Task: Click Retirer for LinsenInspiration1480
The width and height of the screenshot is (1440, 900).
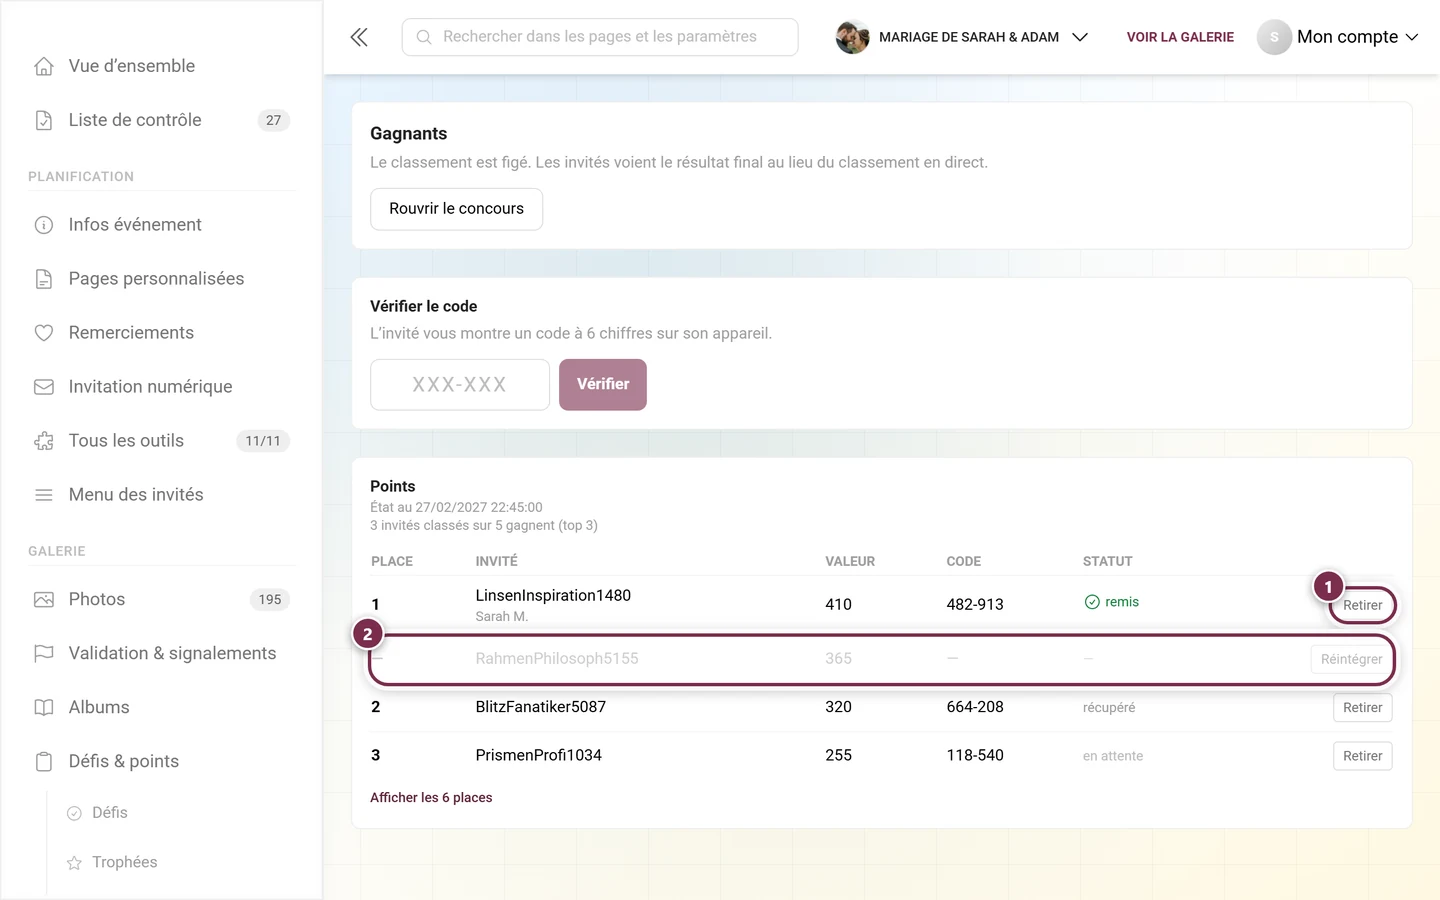Action: tap(1362, 605)
